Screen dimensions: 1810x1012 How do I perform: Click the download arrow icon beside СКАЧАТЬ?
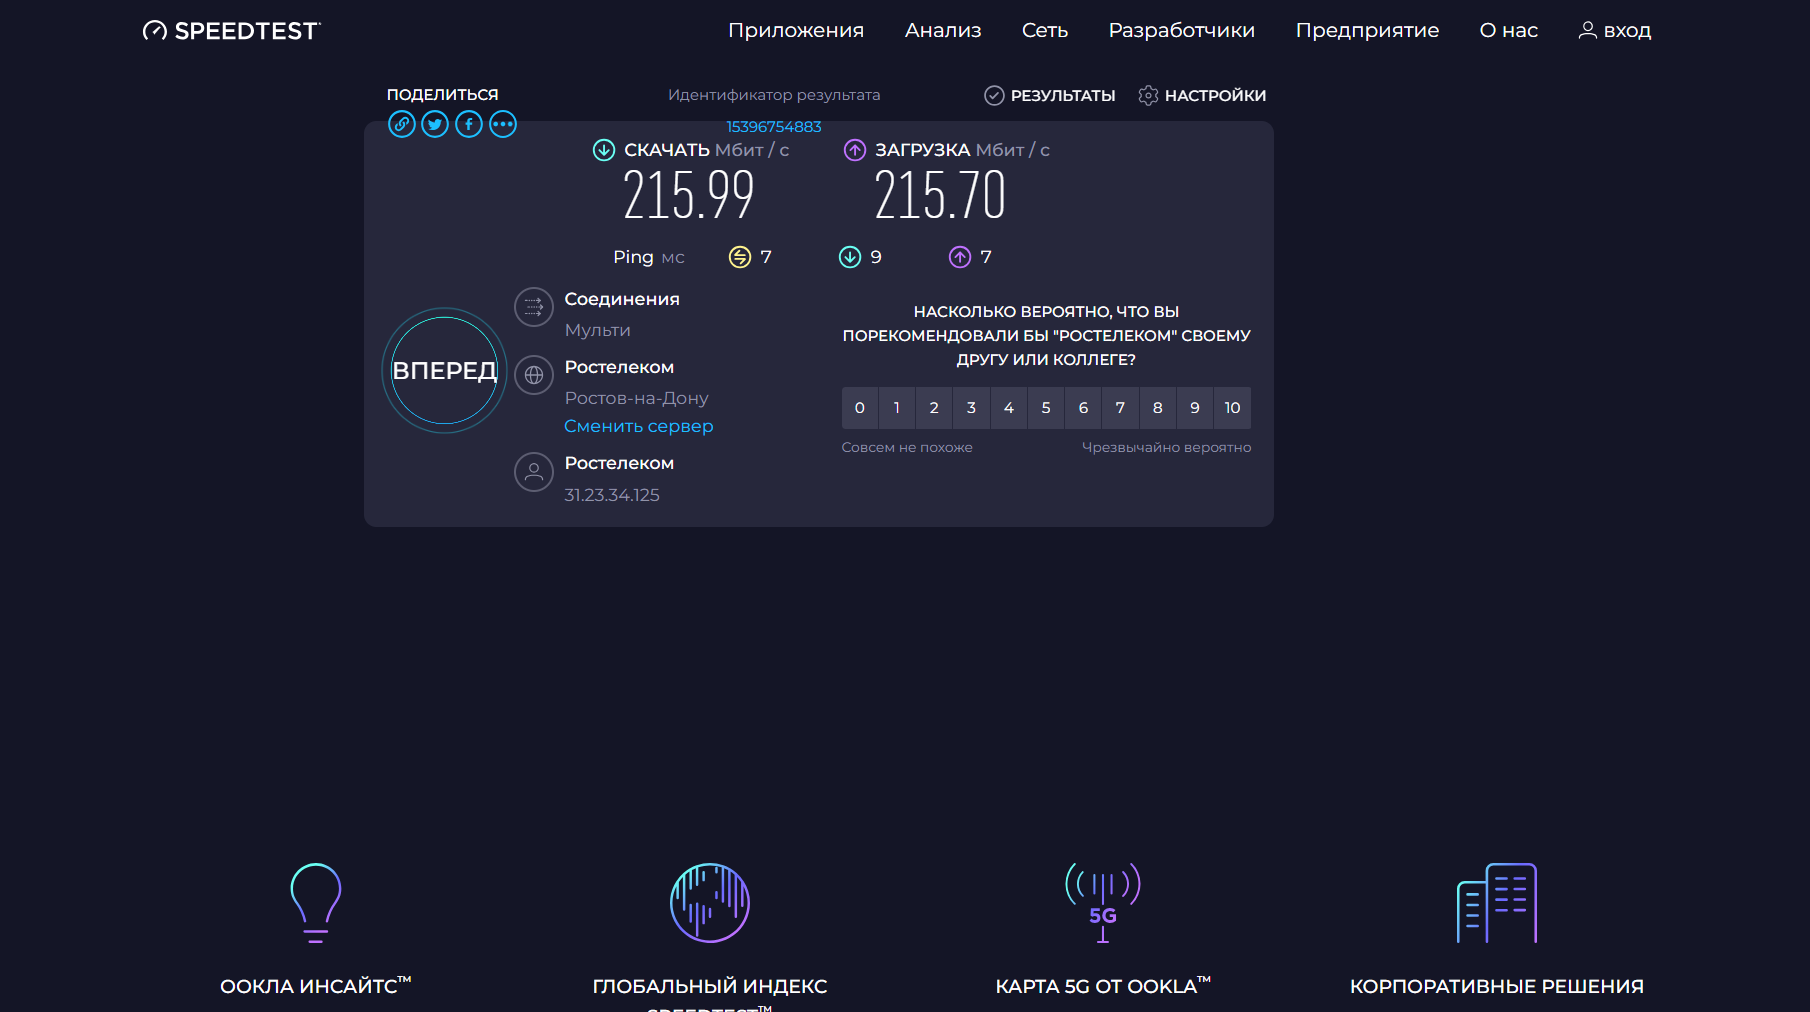(x=604, y=150)
